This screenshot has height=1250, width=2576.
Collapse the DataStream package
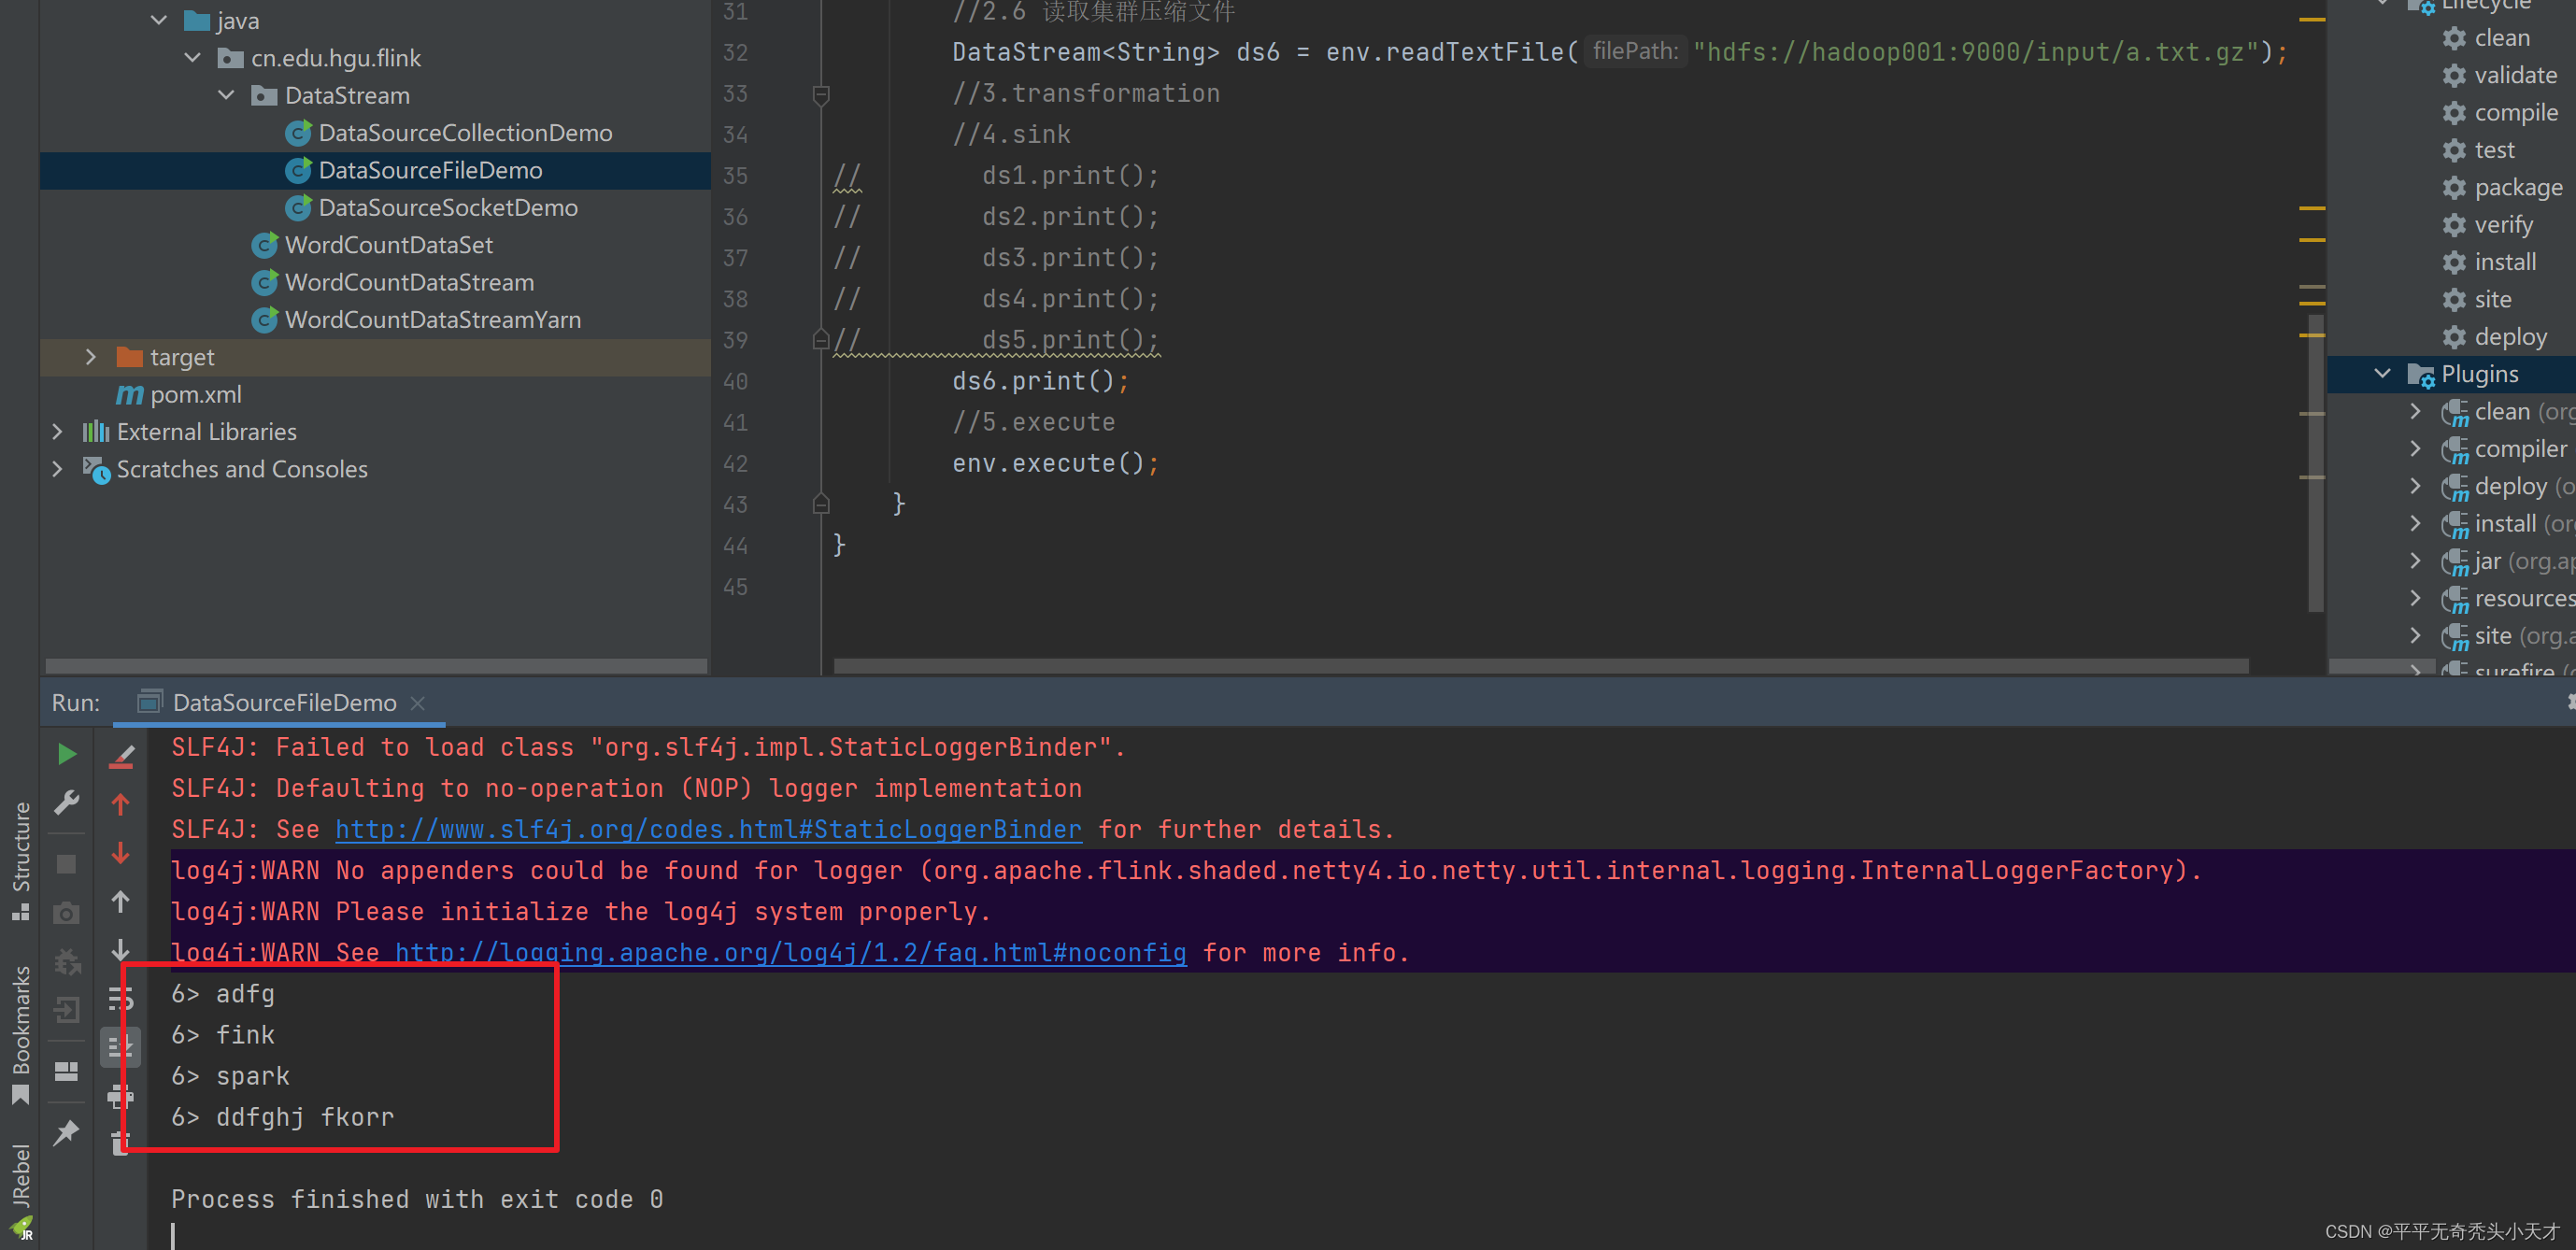tap(226, 95)
